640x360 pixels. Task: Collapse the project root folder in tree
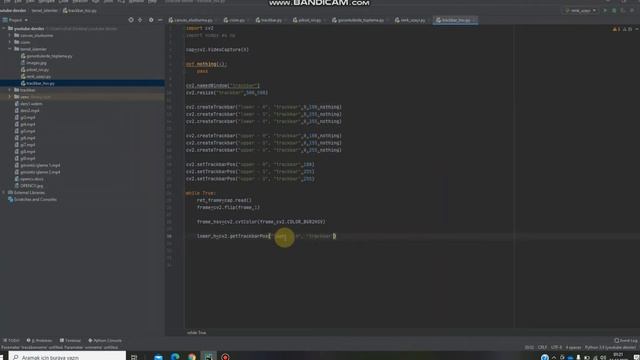point(4,29)
